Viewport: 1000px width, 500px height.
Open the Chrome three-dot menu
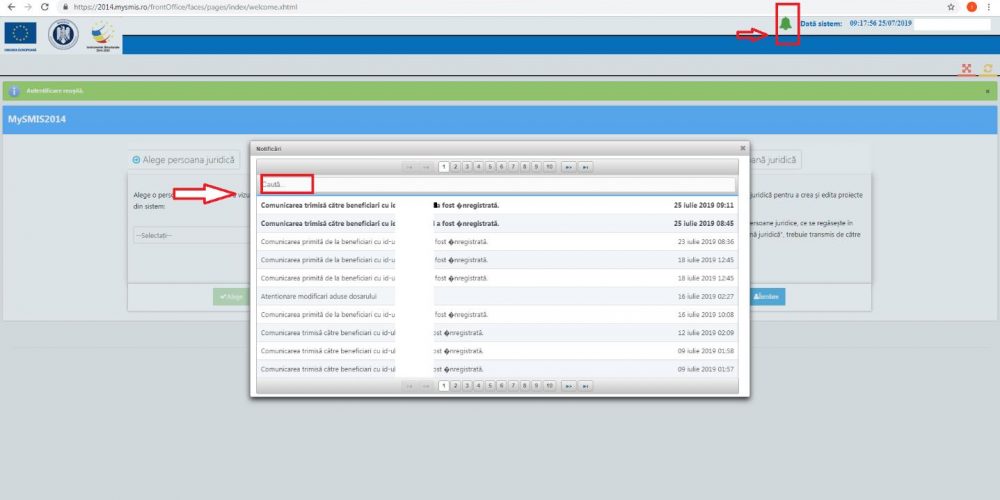[988, 6]
